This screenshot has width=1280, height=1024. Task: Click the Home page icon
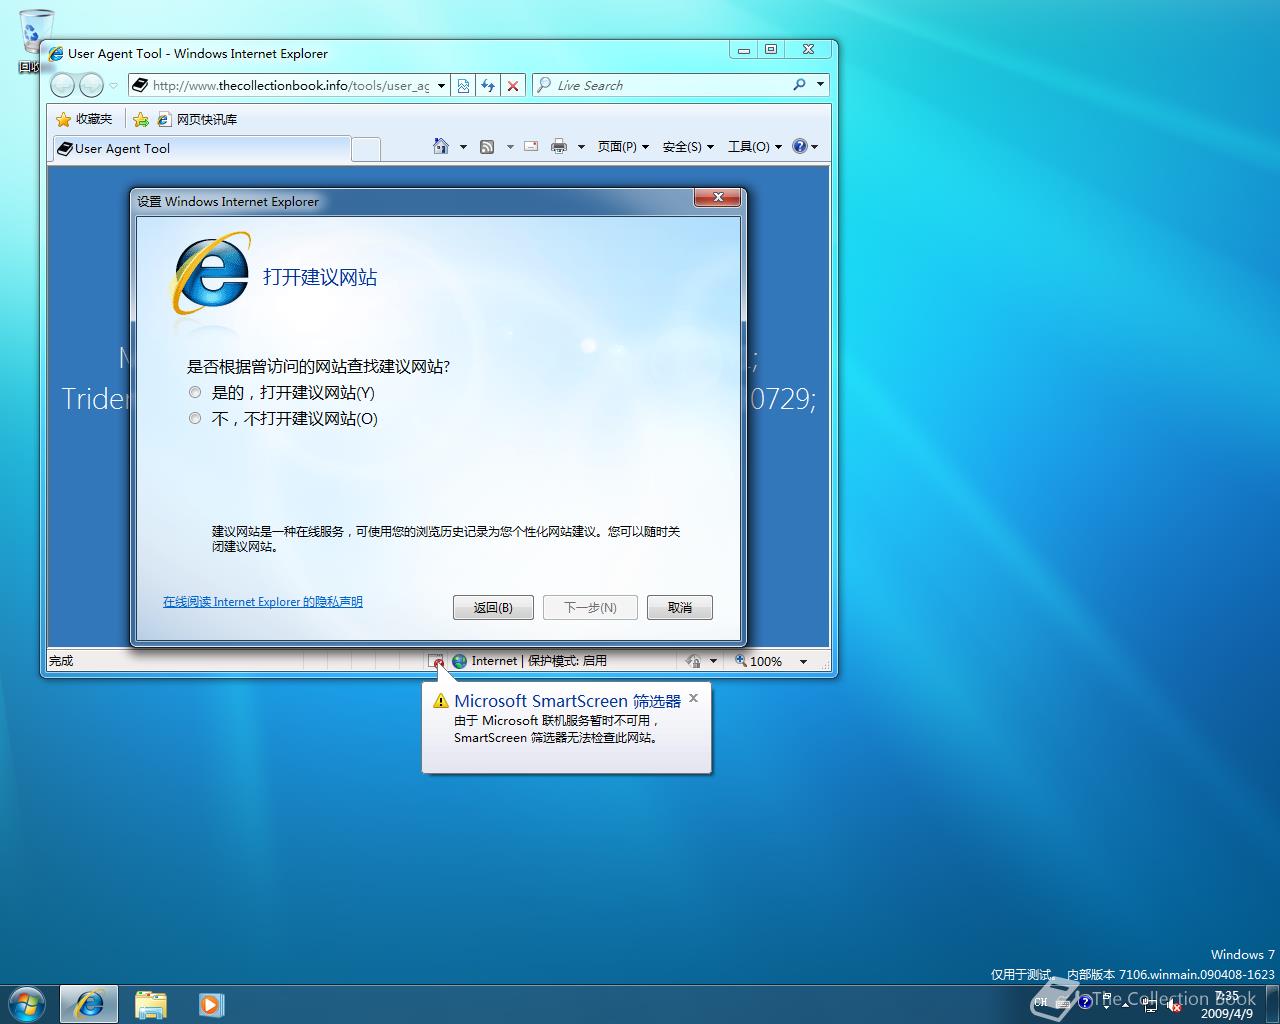(441, 146)
